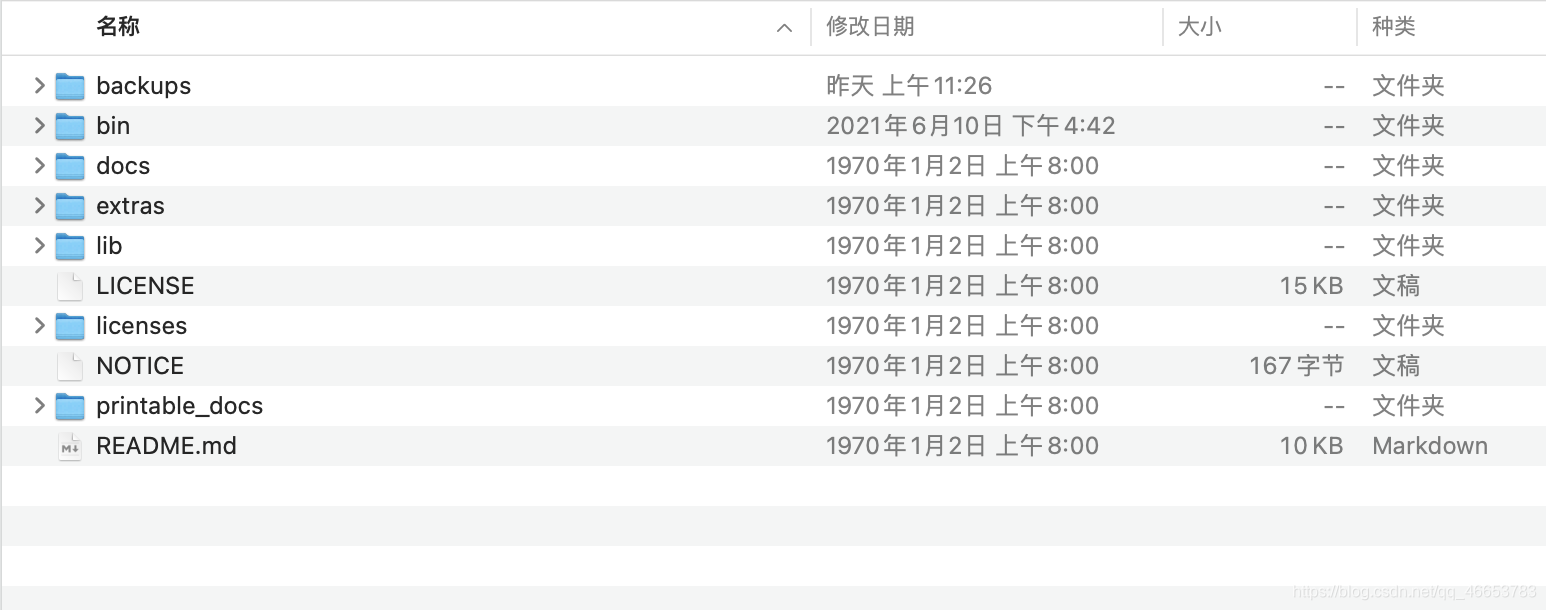
Task: Click the LICENSE document icon
Action: point(70,286)
